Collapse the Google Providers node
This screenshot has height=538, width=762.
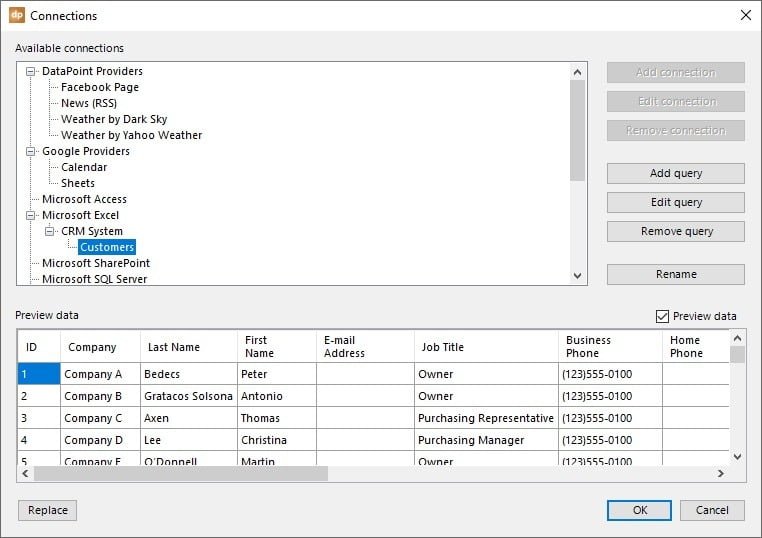[31, 151]
